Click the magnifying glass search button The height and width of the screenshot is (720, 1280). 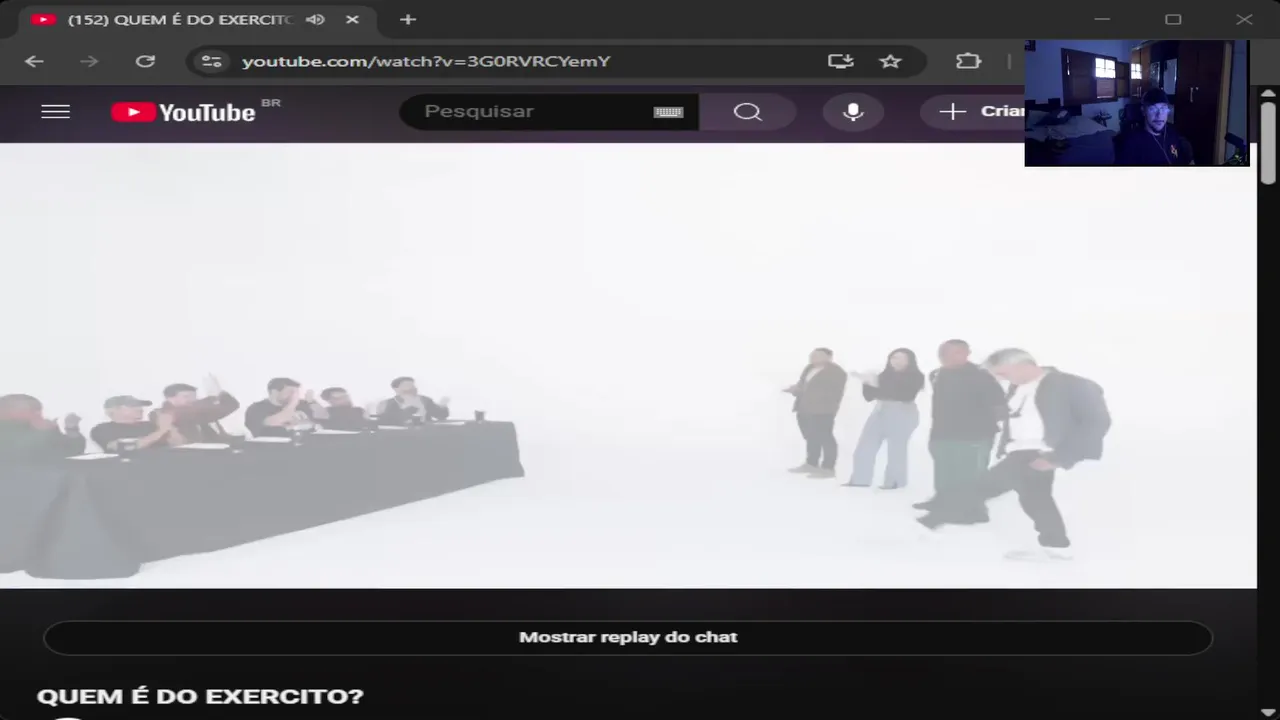(747, 111)
